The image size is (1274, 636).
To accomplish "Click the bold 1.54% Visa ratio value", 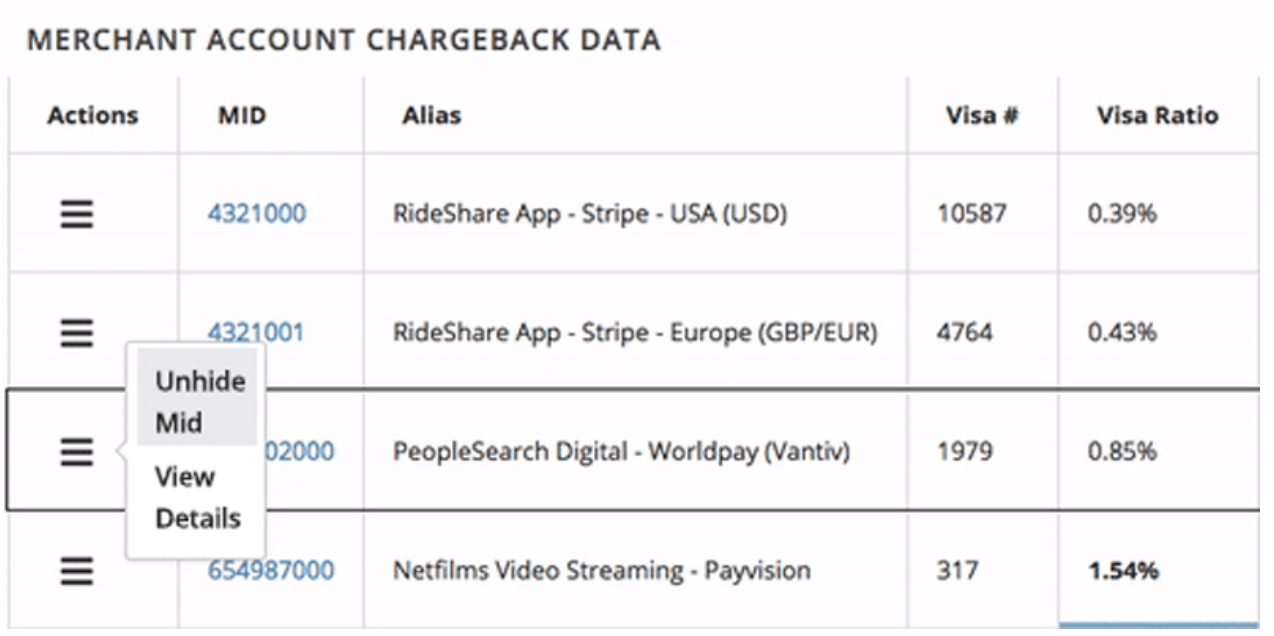I will coord(1123,571).
